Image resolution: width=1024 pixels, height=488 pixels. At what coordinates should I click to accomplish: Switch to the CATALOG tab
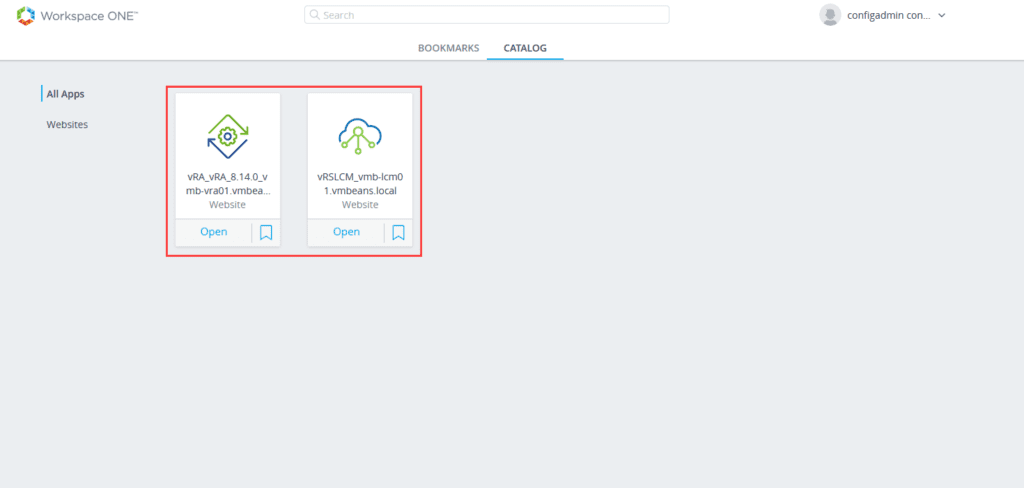pyautogui.click(x=525, y=48)
